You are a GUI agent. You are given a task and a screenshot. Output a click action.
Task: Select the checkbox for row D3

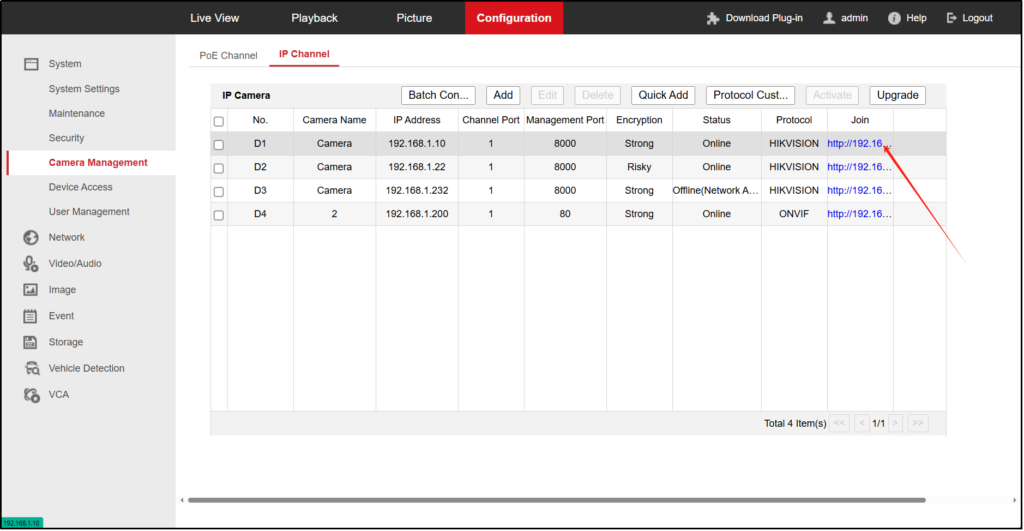[x=219, y=191]
